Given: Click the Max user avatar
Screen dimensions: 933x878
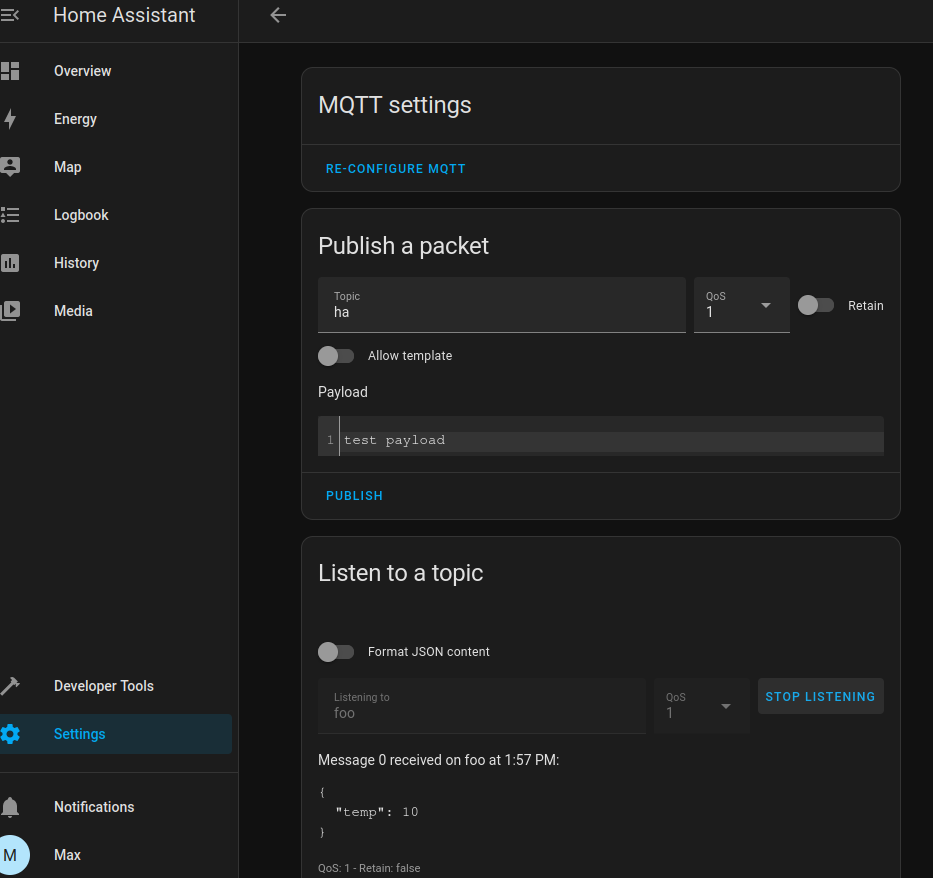Looking at the screenshot, I should pyautogui.click(x=11, y=855).
